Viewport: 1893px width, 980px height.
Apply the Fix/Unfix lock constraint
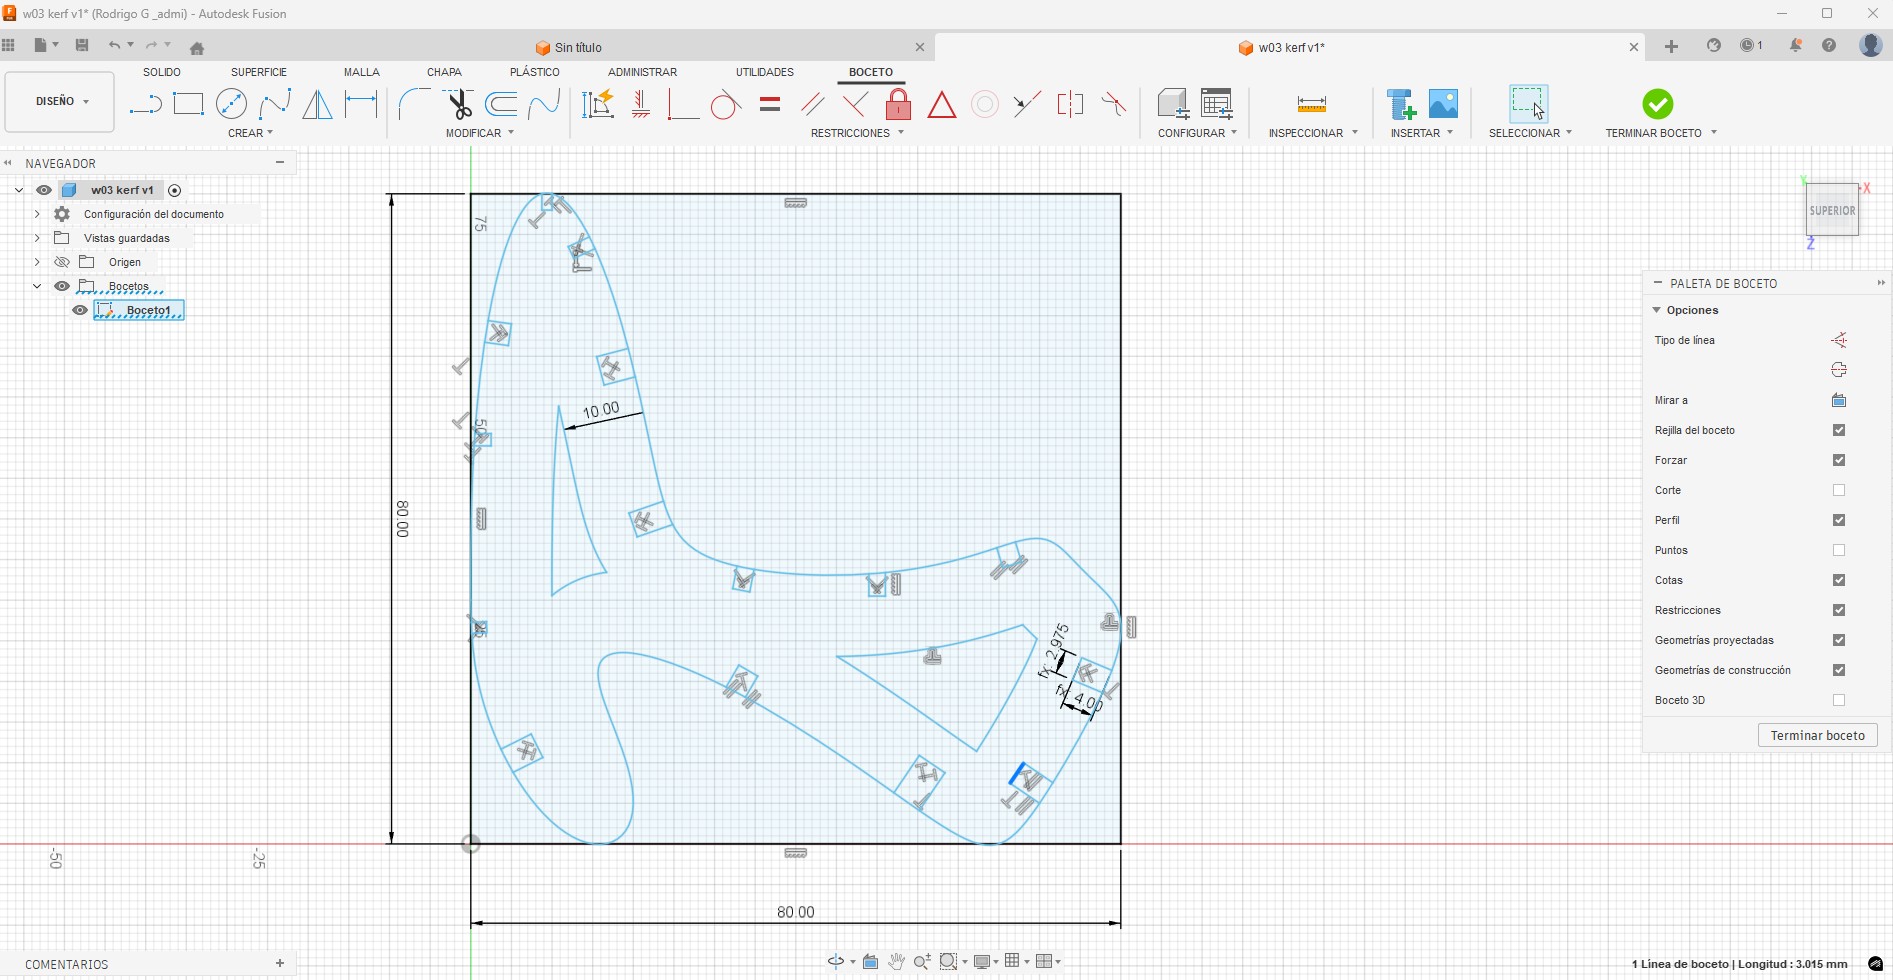coord(898,104)
